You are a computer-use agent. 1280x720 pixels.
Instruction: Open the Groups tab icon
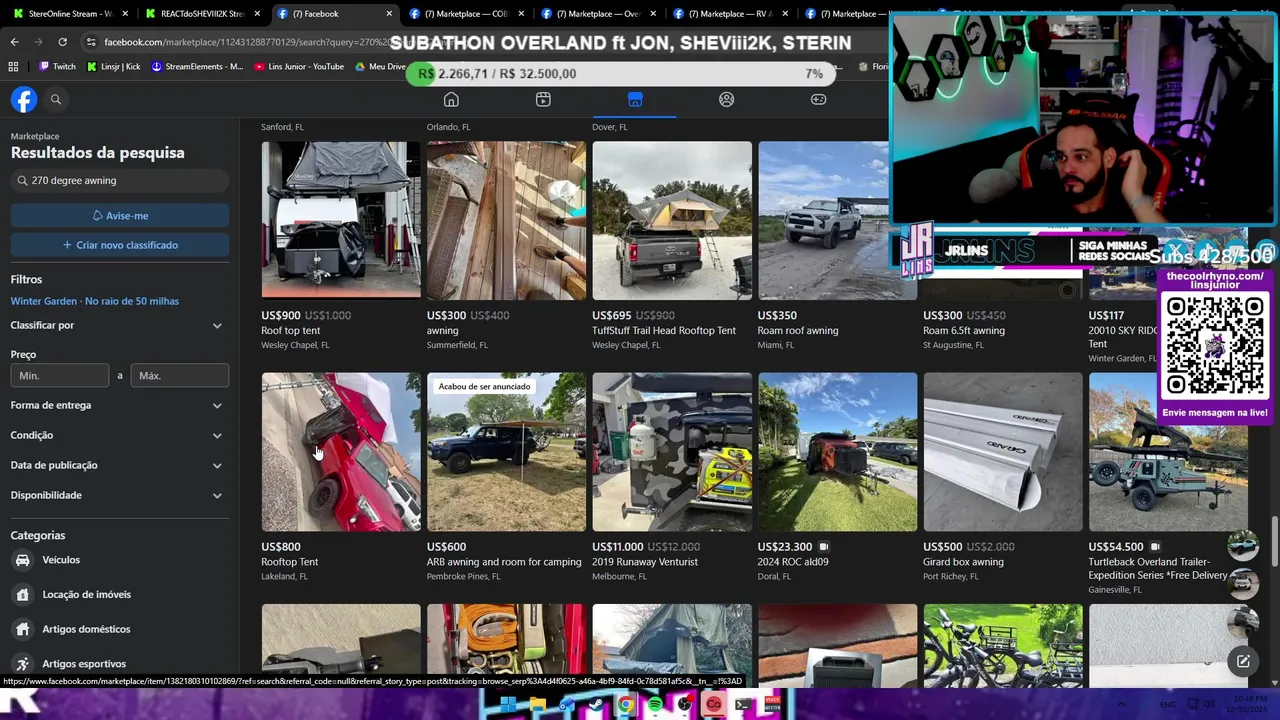[727, 99]
